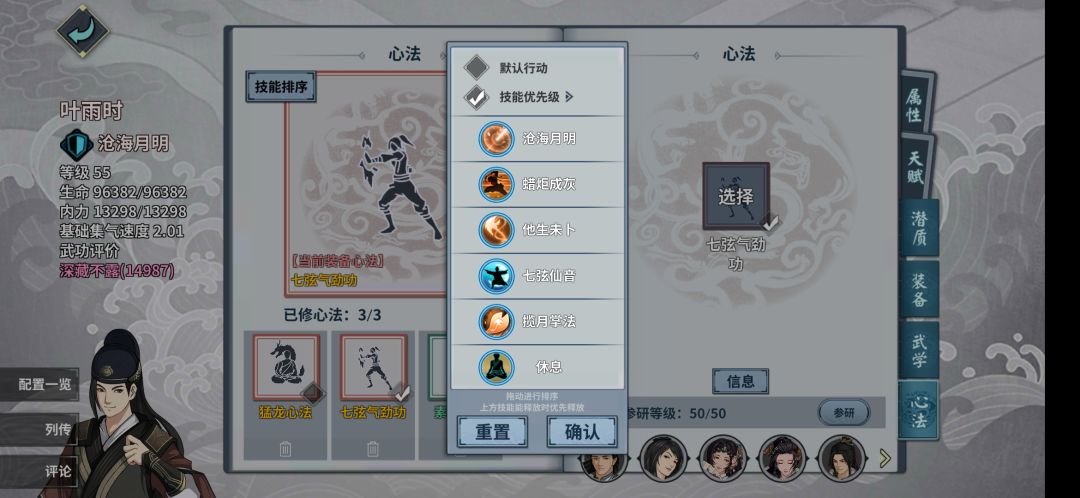Click the 确认 button

(x=582, y=432)
